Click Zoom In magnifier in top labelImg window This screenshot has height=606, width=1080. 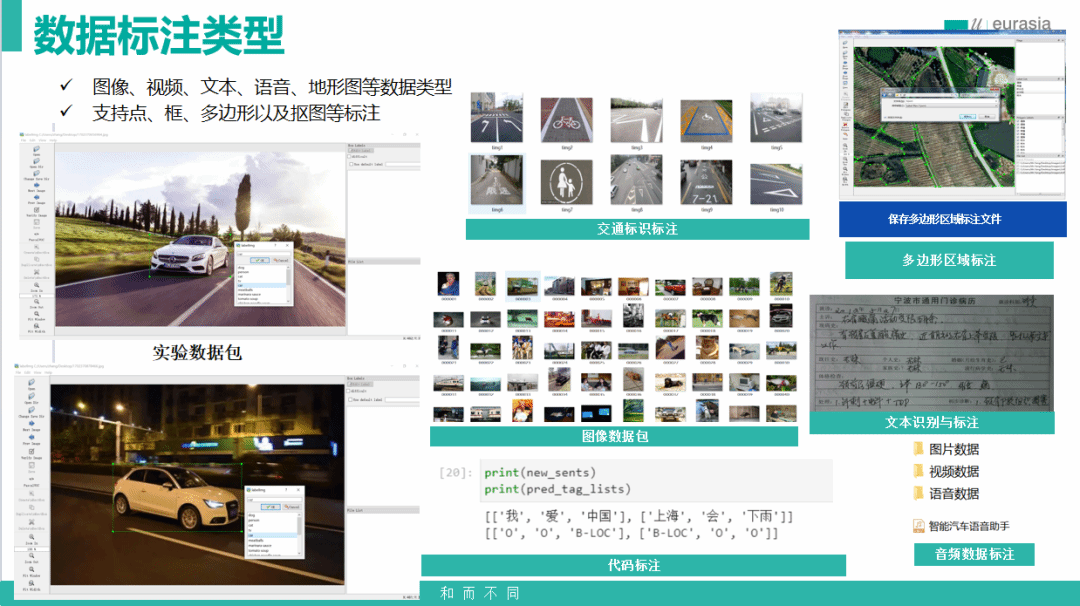coord(36,286)
